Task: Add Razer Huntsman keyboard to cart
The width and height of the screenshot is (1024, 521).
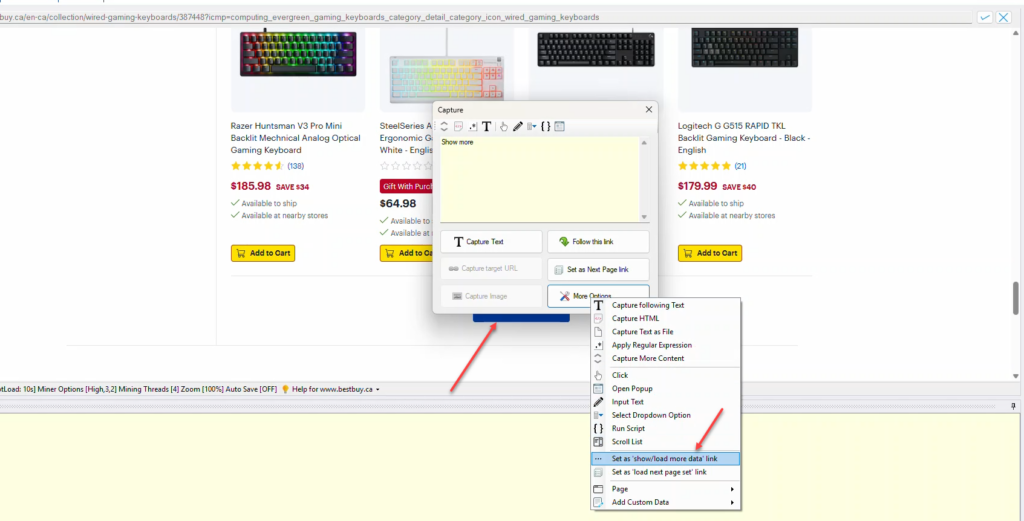Action: (x=263, y=253)
